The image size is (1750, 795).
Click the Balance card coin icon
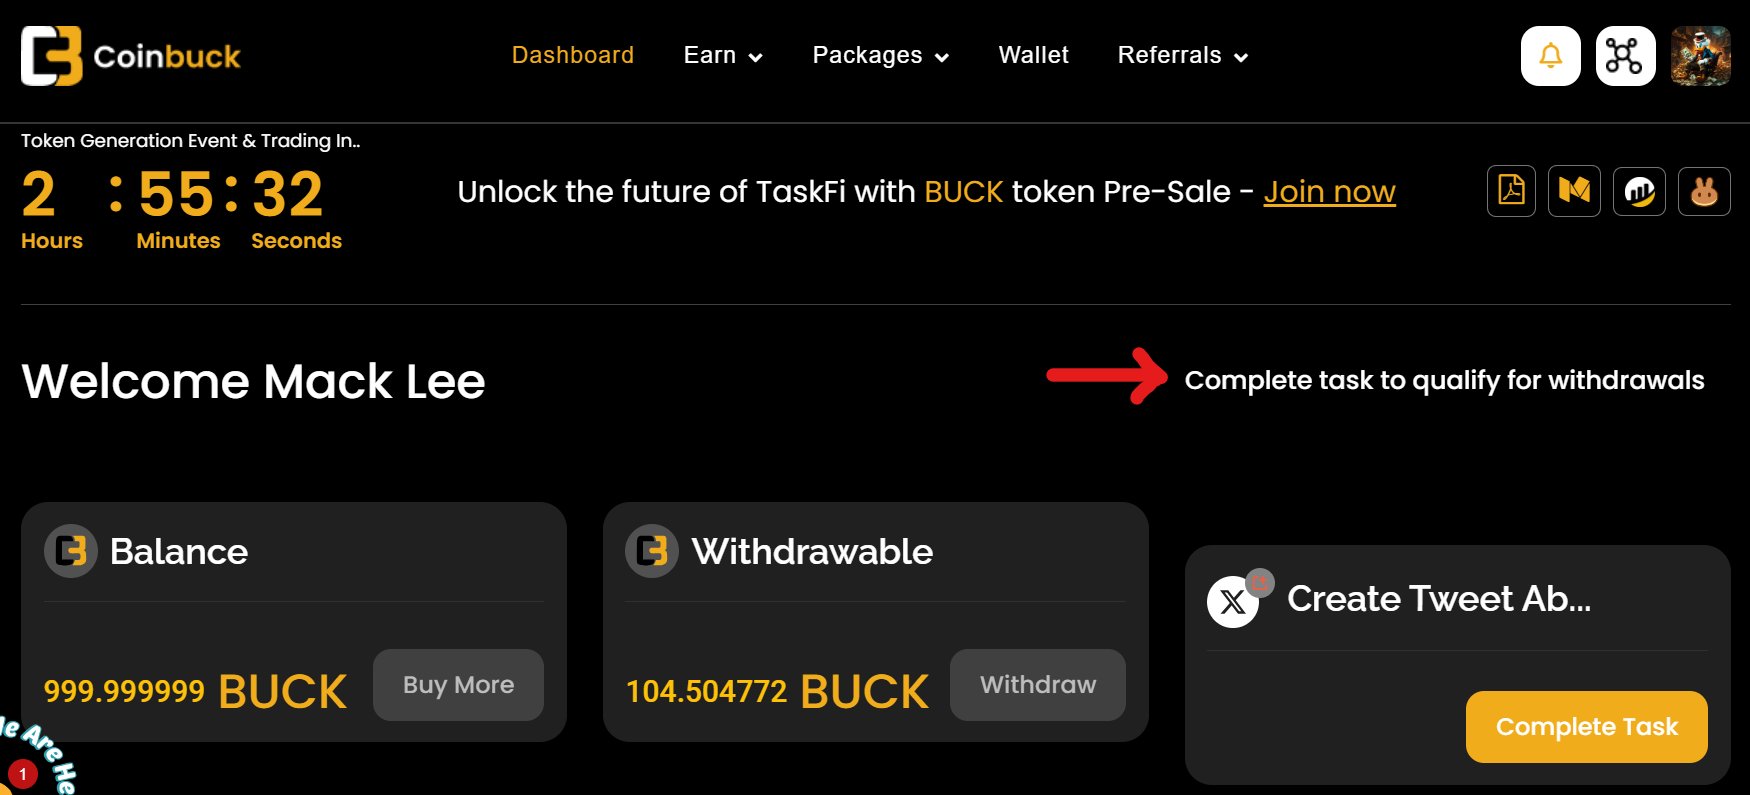click(71, 551)
